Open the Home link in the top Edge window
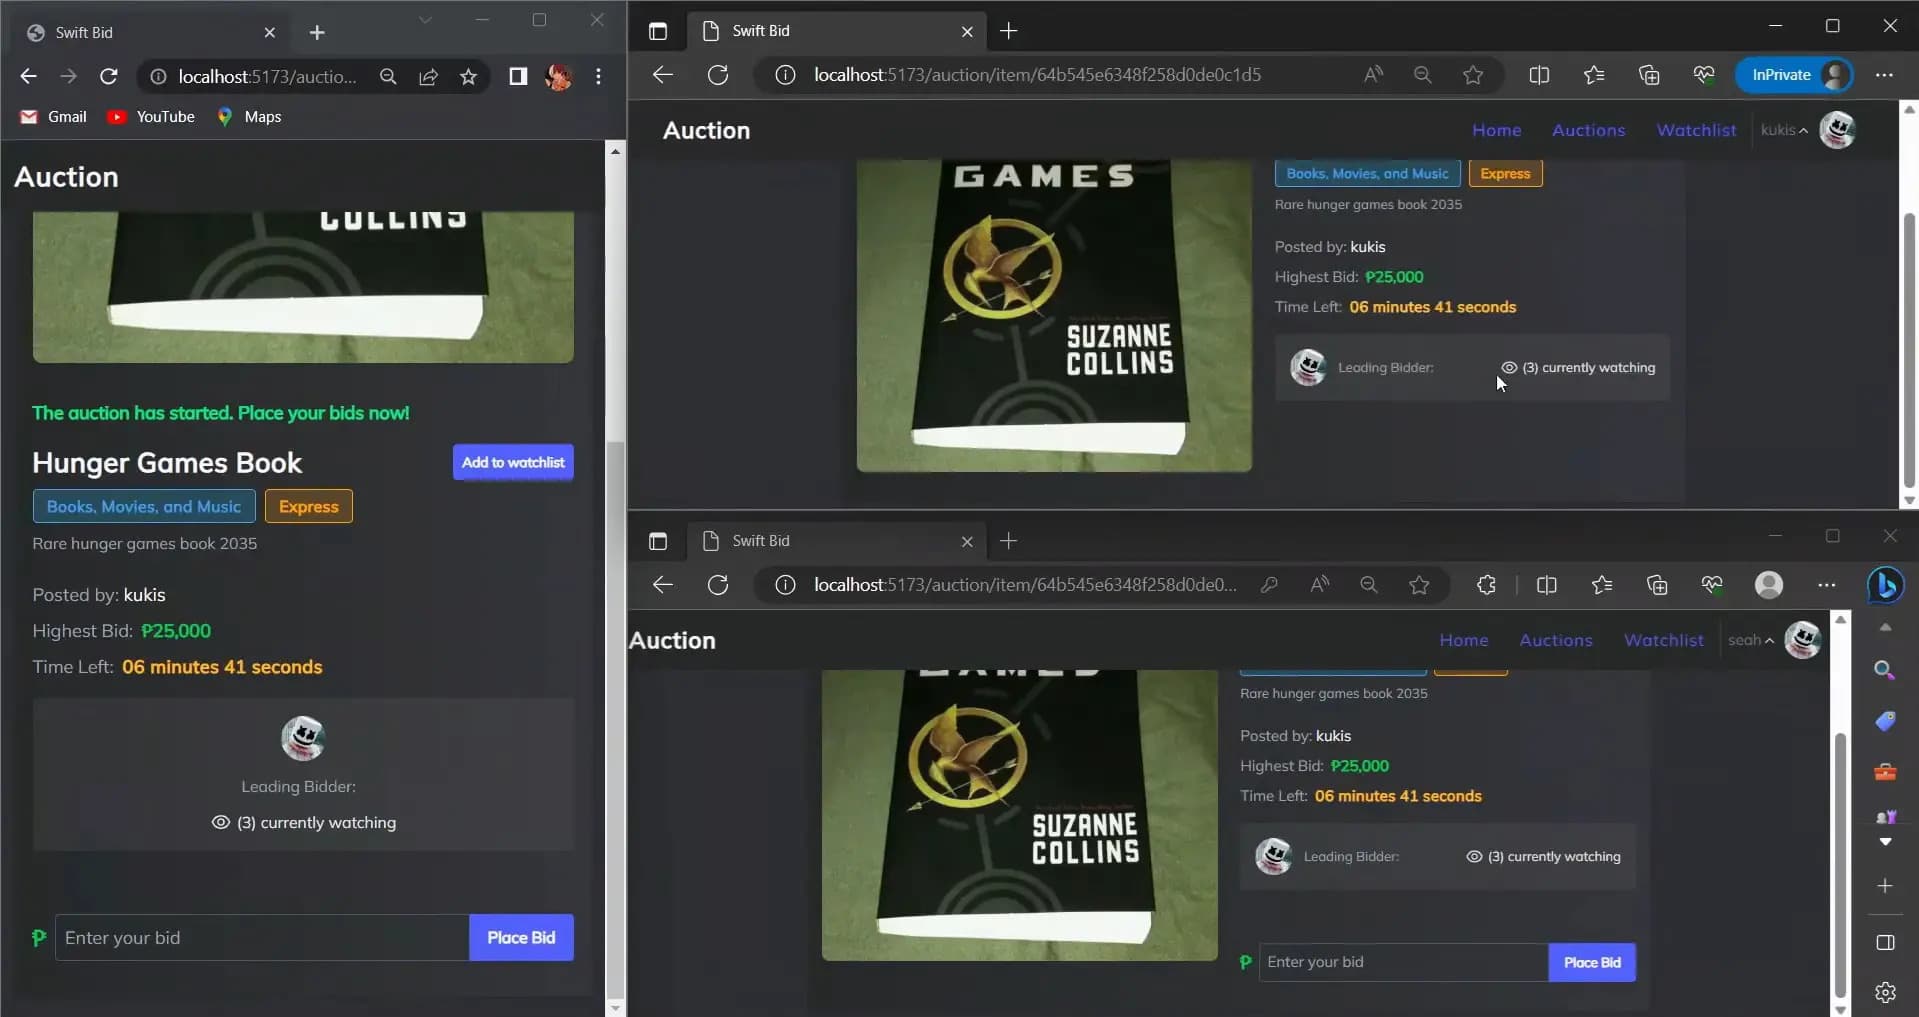 pyautogui.click(x=1496, y=130)
